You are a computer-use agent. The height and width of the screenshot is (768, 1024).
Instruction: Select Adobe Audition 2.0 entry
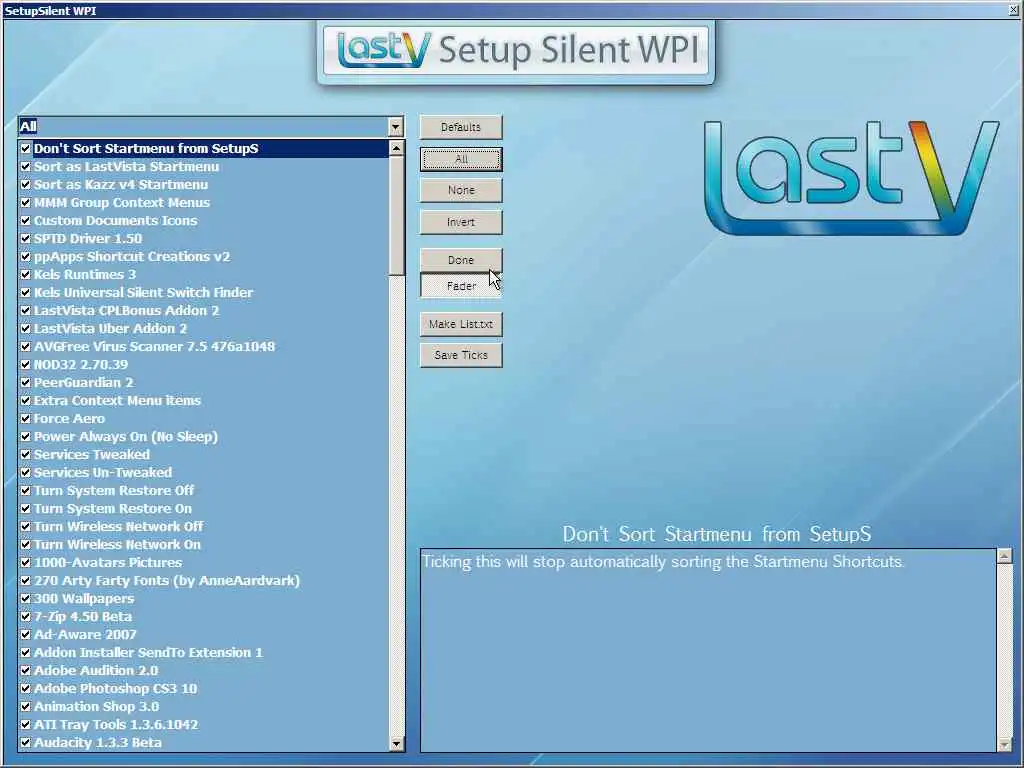(x=95, y=671)
